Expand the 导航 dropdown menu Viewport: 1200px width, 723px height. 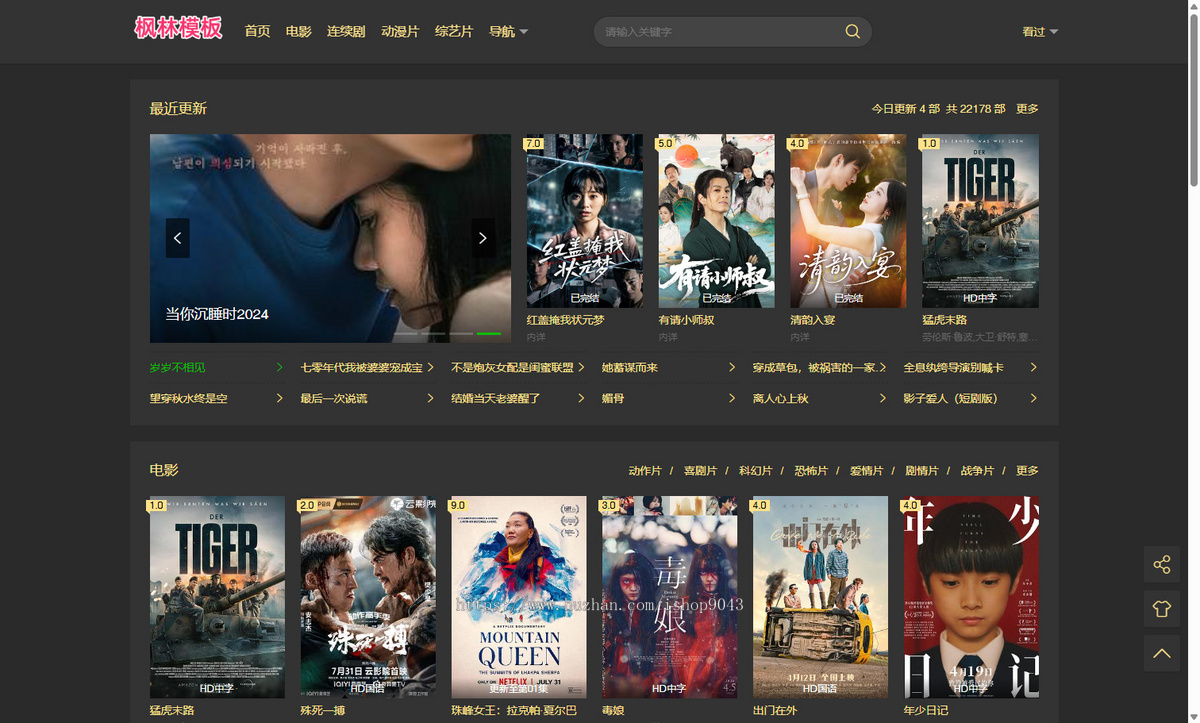click(508, 31)
